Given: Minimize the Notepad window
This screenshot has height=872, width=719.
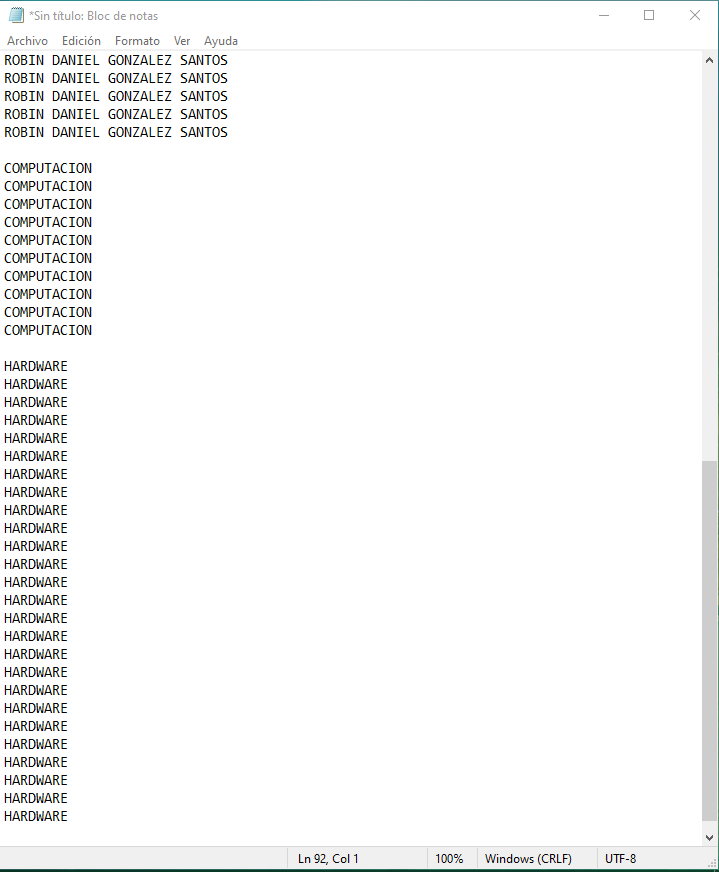Looking at the screenshot, I should 604,16.
